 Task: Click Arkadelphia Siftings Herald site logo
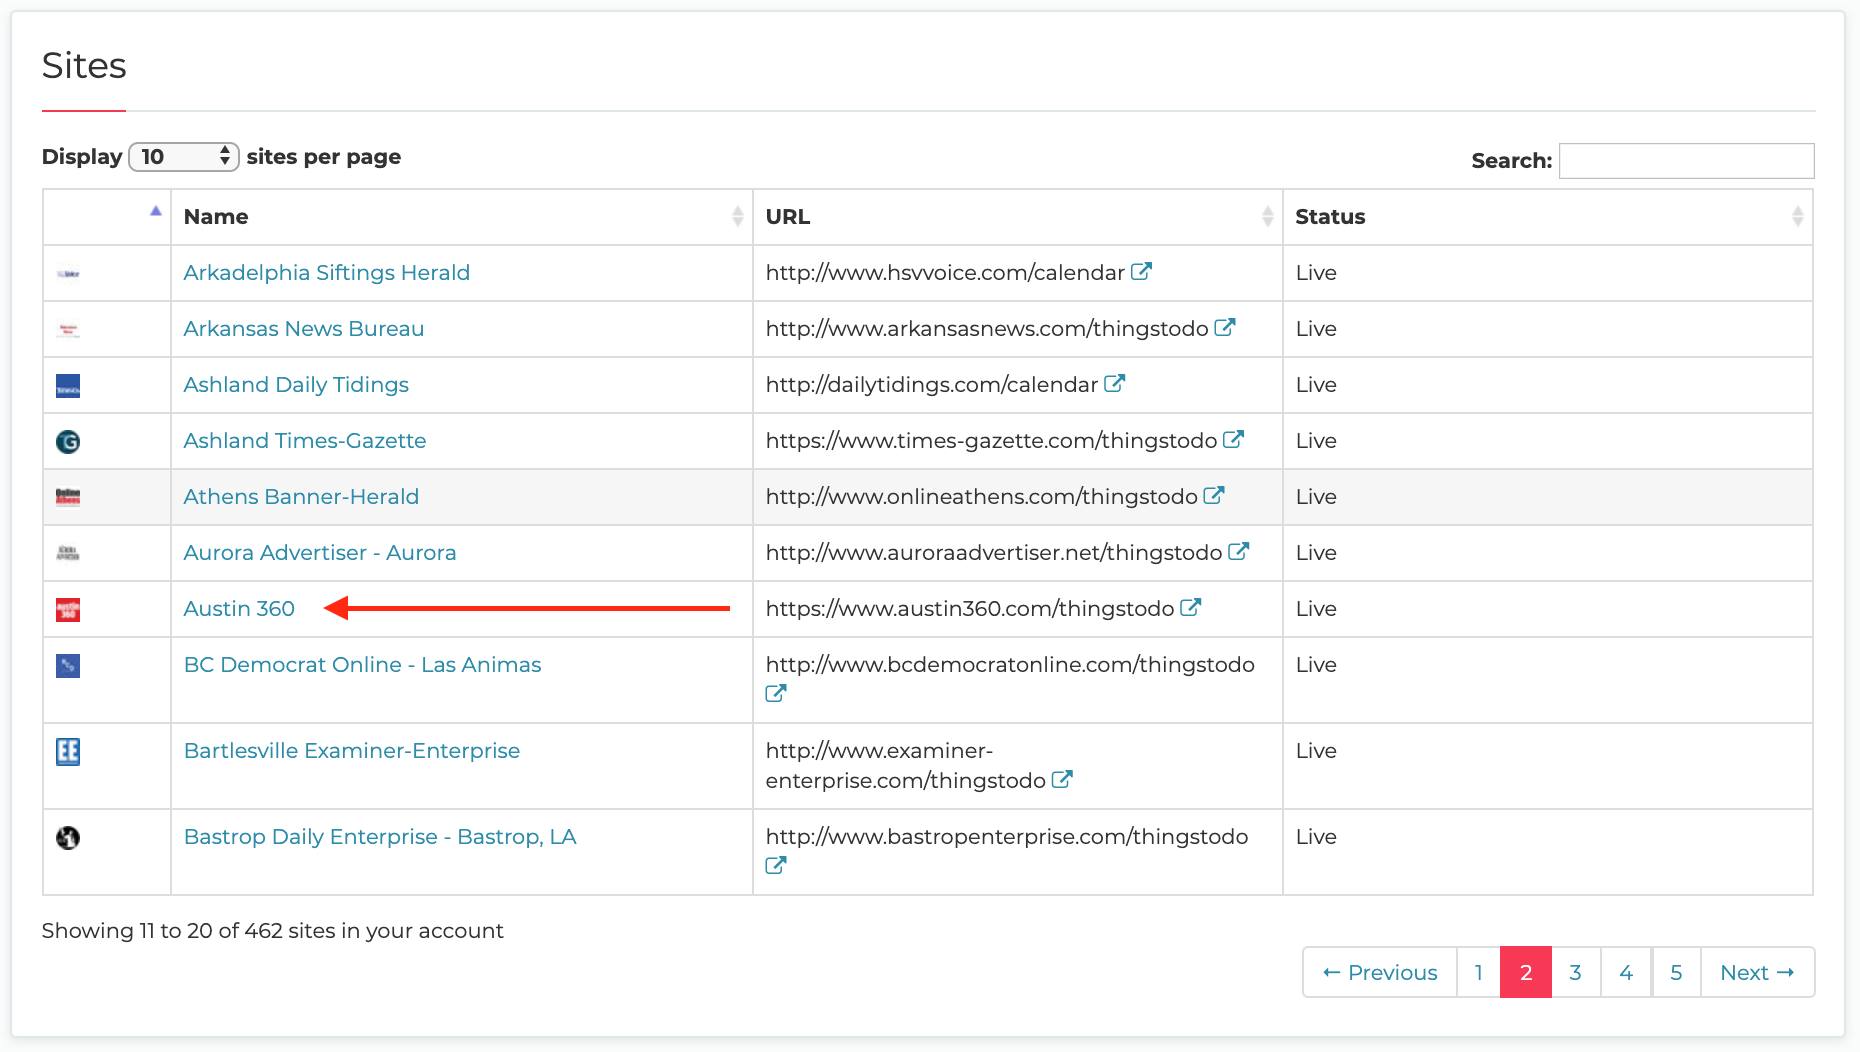point(68,273)
